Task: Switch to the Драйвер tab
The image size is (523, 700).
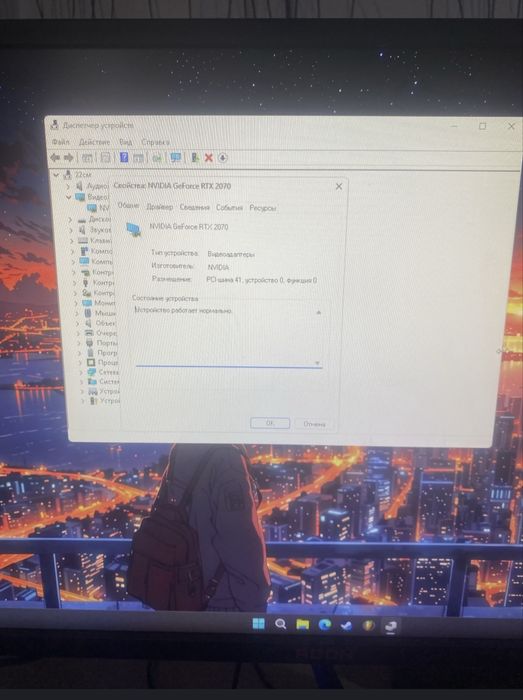Action: [x=159, y=207]
